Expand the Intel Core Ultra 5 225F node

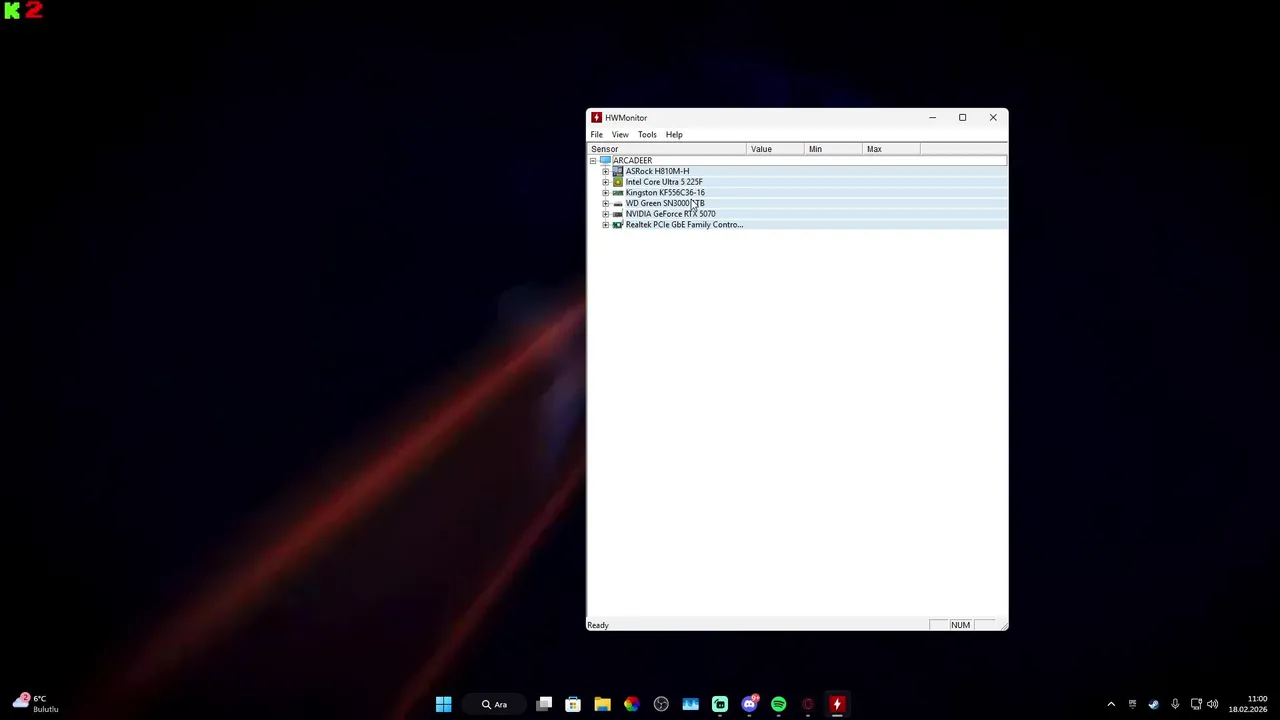click(605, 182)
